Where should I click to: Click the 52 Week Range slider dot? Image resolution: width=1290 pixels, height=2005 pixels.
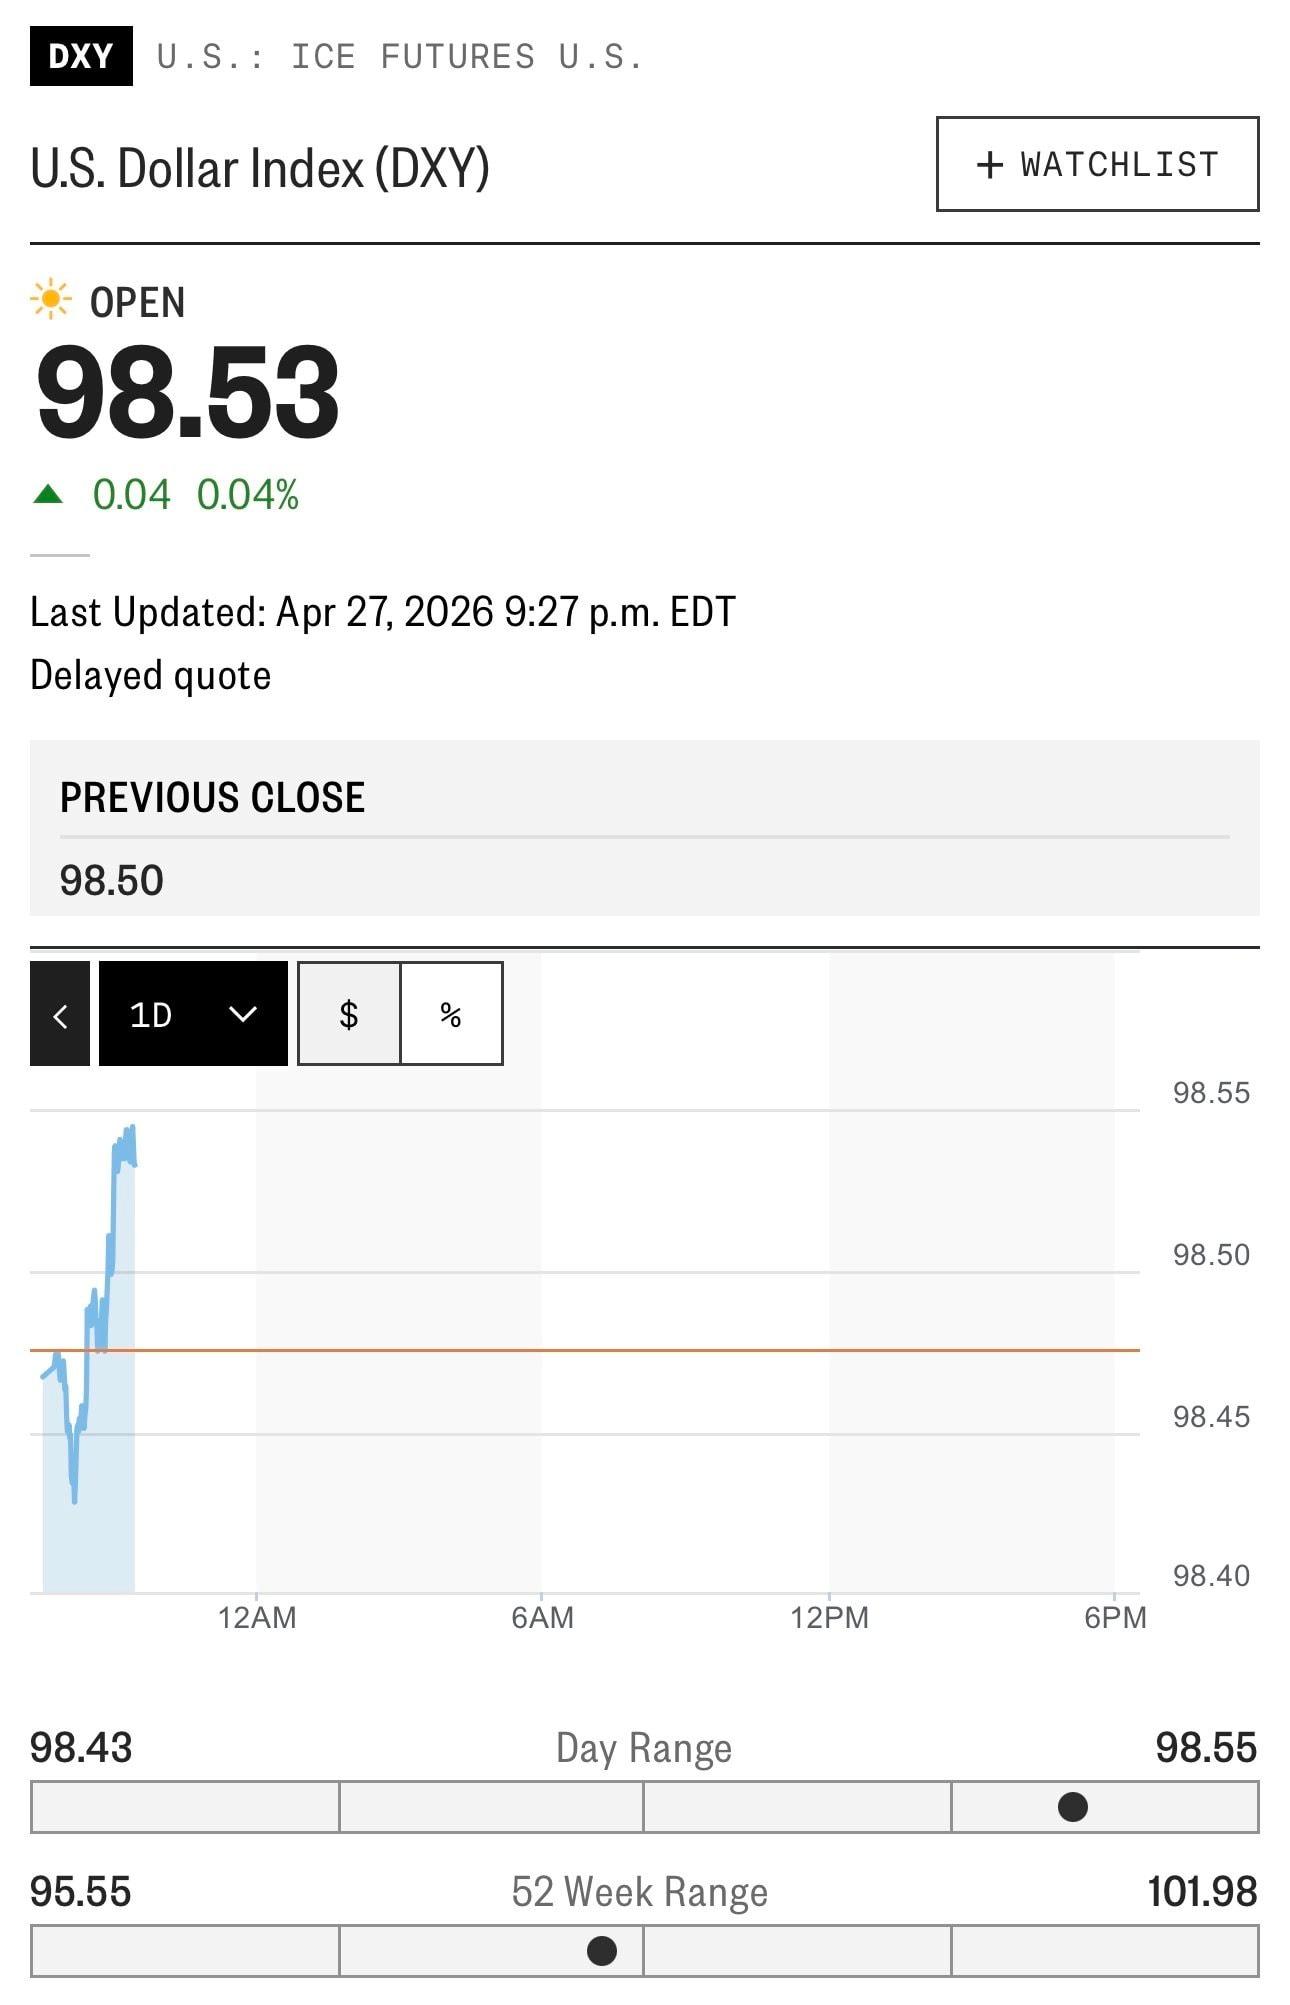[601, 1951]
